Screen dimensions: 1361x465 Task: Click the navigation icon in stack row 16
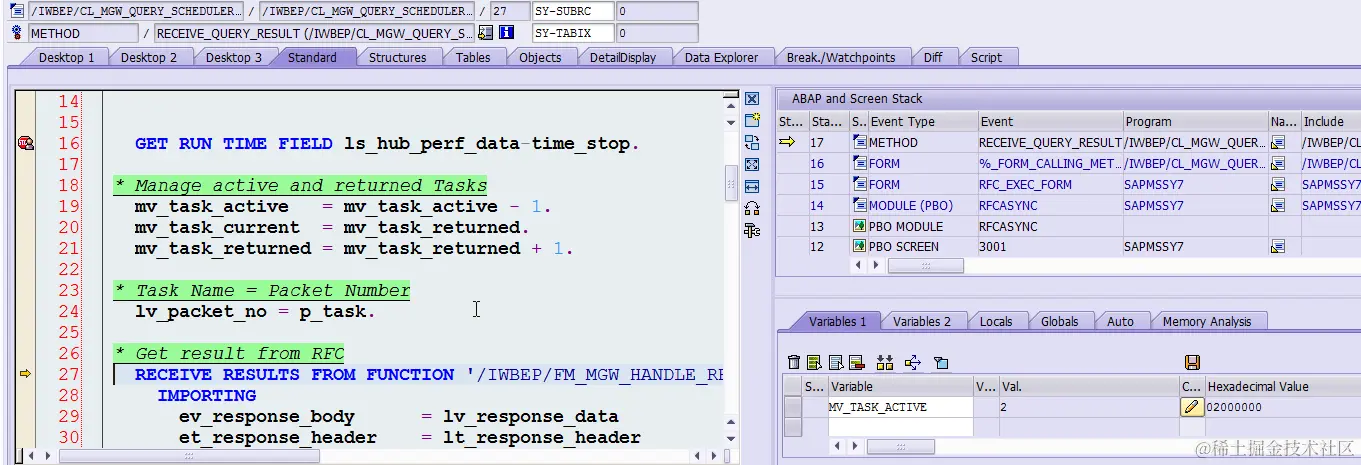click(x=1277, y=164)
